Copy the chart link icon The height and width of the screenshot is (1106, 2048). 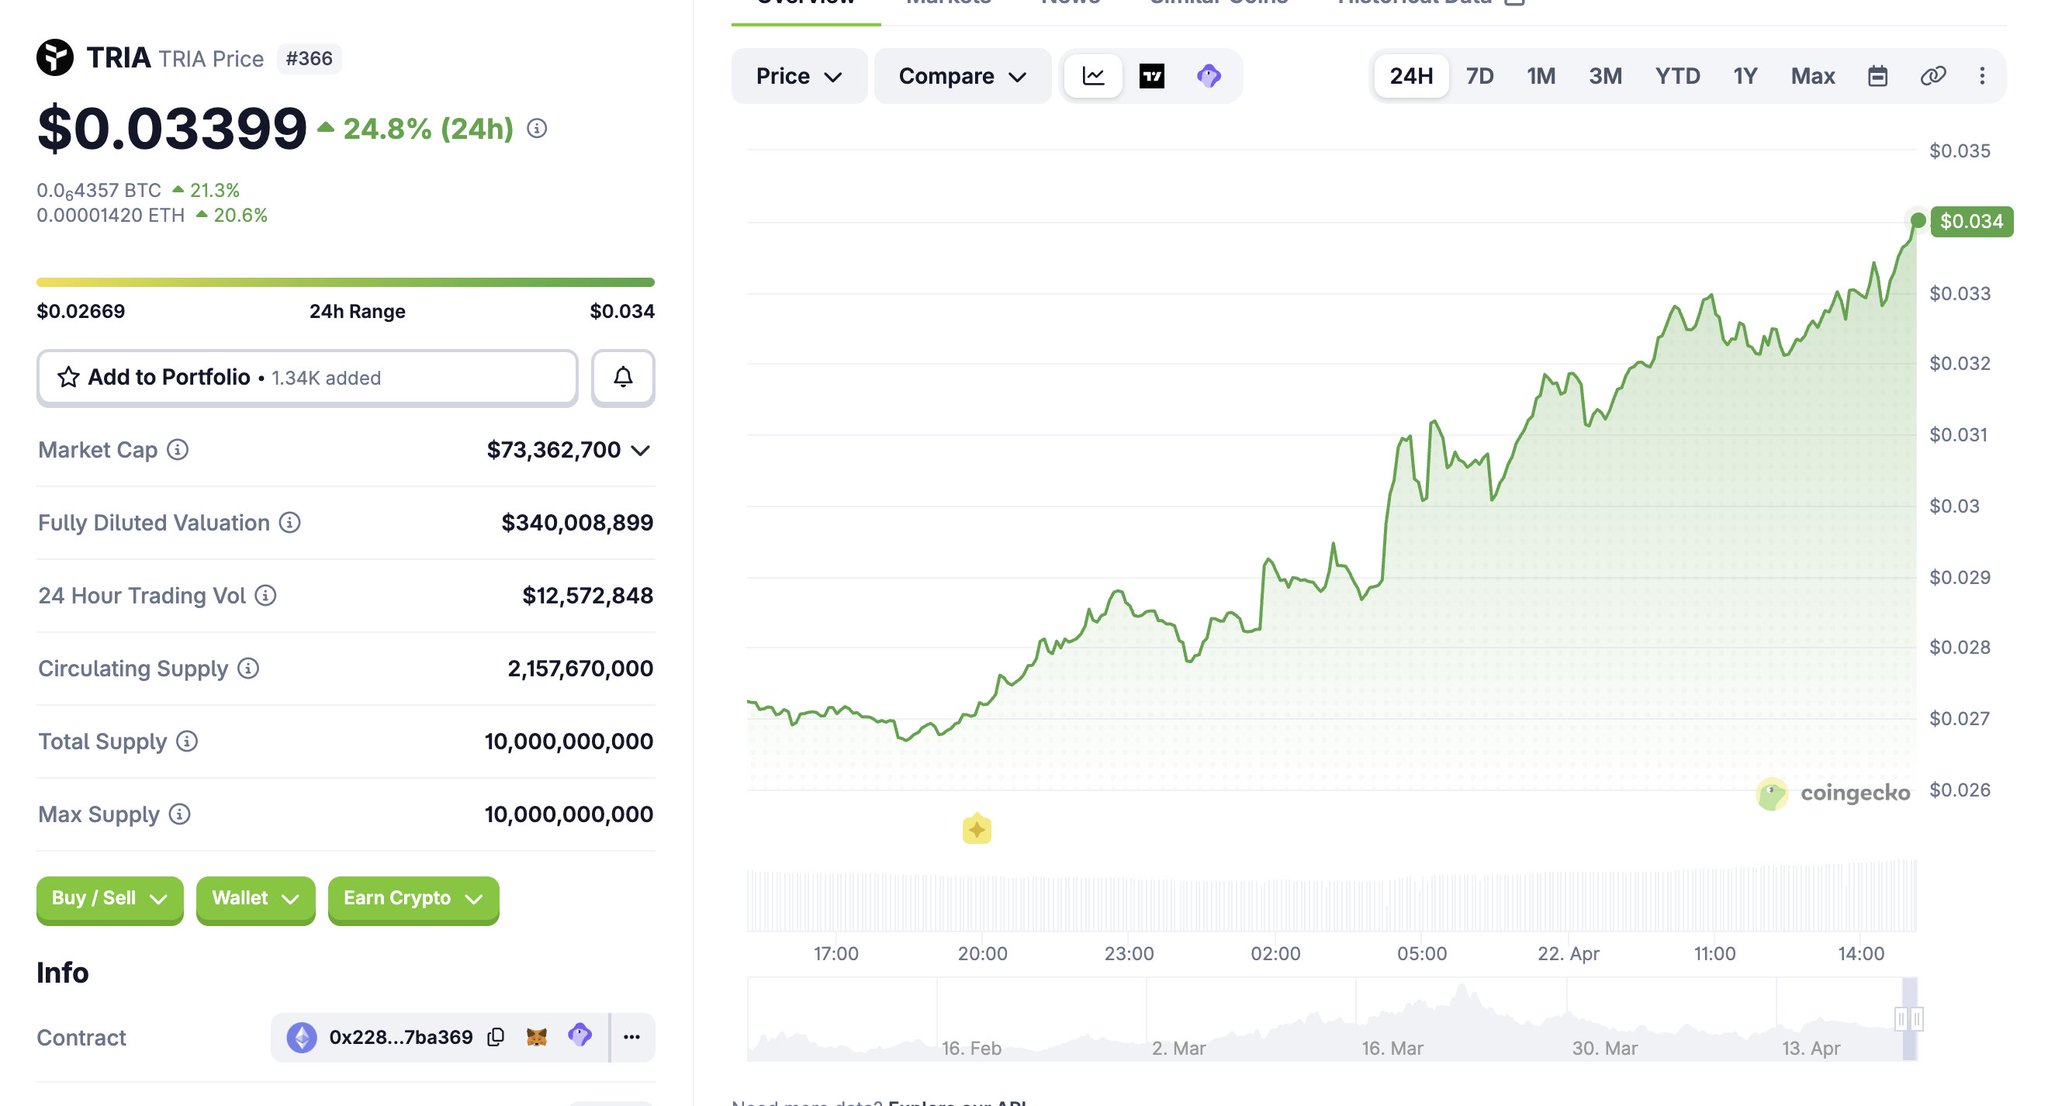pos(1932,76)
